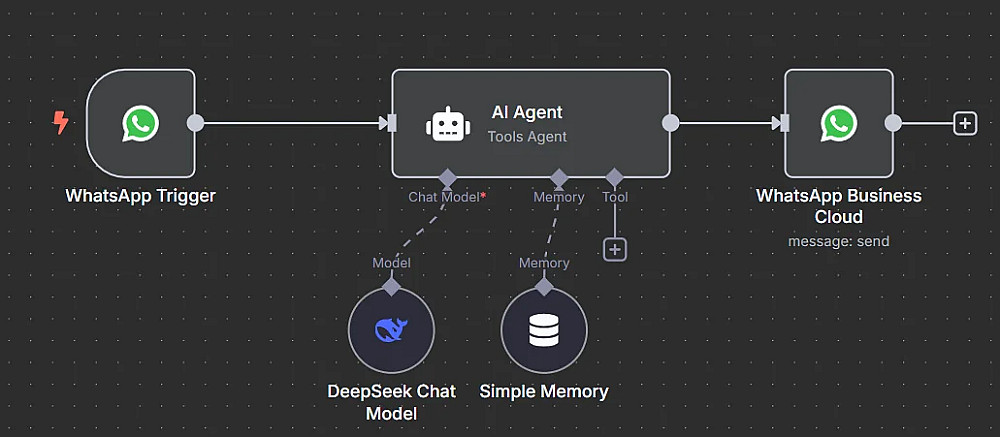The height and width of the screenshot is (437, 1000).
Task: Click the AI Agent input connector
Action: tap(392, 123)
